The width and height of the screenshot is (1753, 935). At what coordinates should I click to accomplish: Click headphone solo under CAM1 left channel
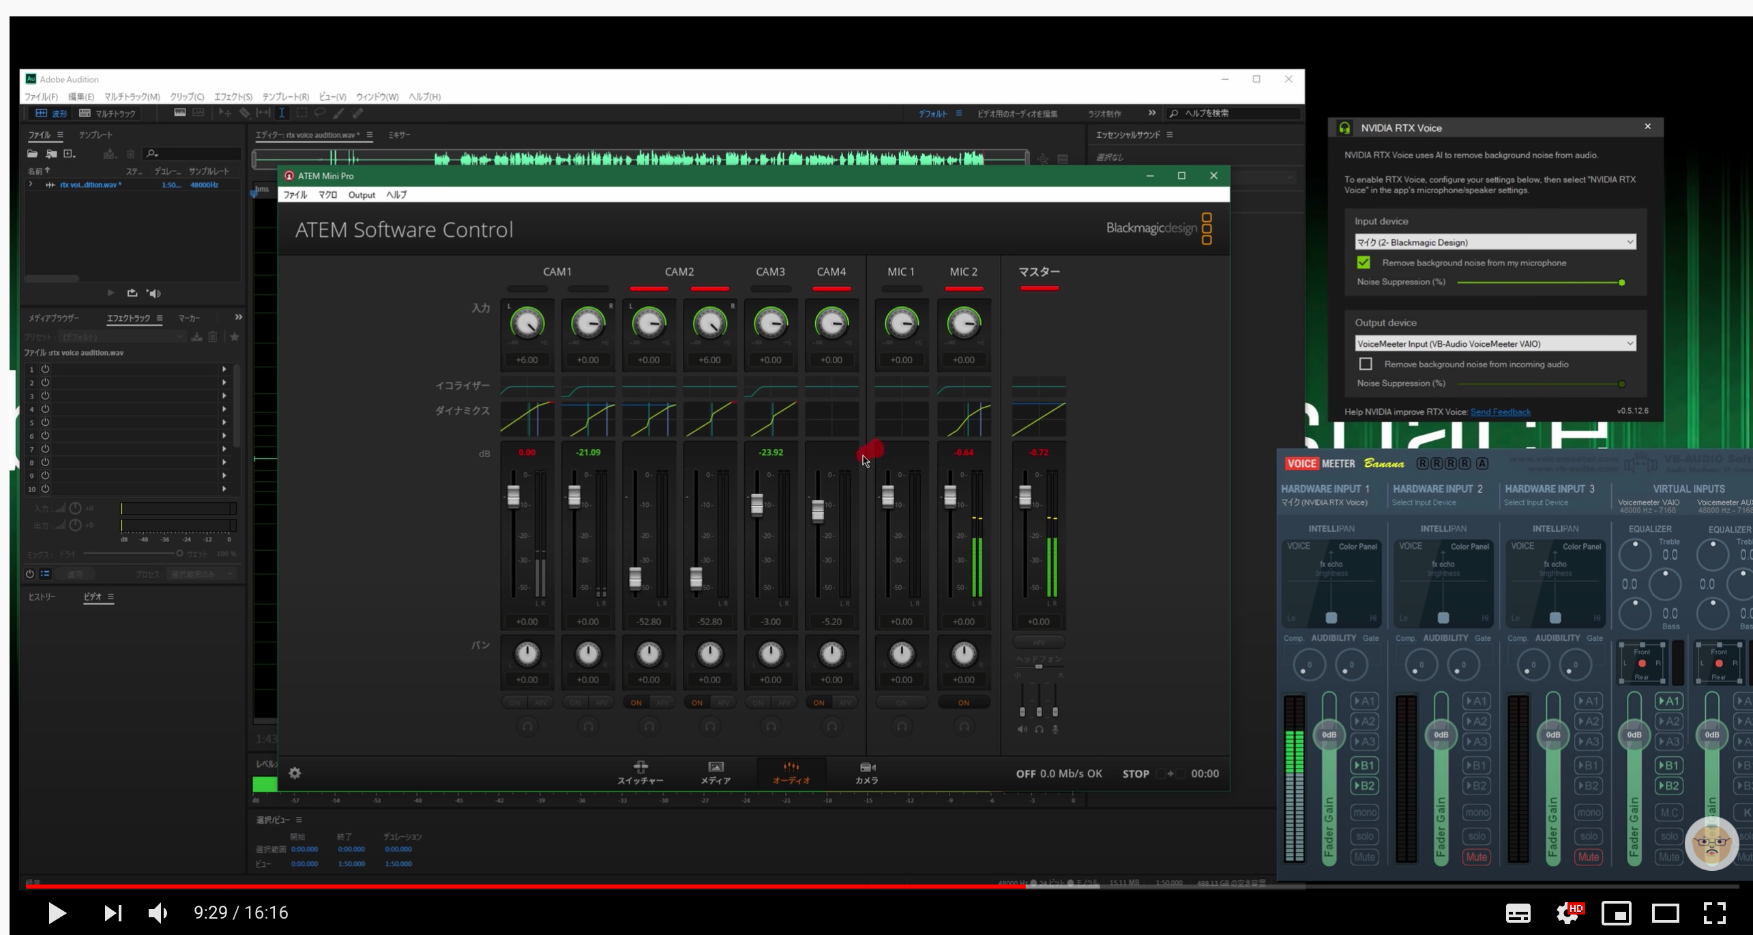[527, 726]
